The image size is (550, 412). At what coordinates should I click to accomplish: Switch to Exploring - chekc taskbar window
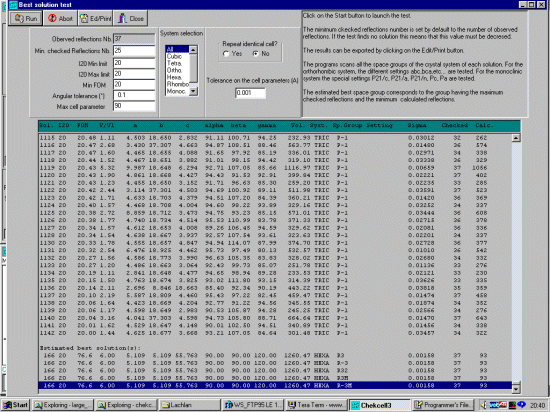127,405
